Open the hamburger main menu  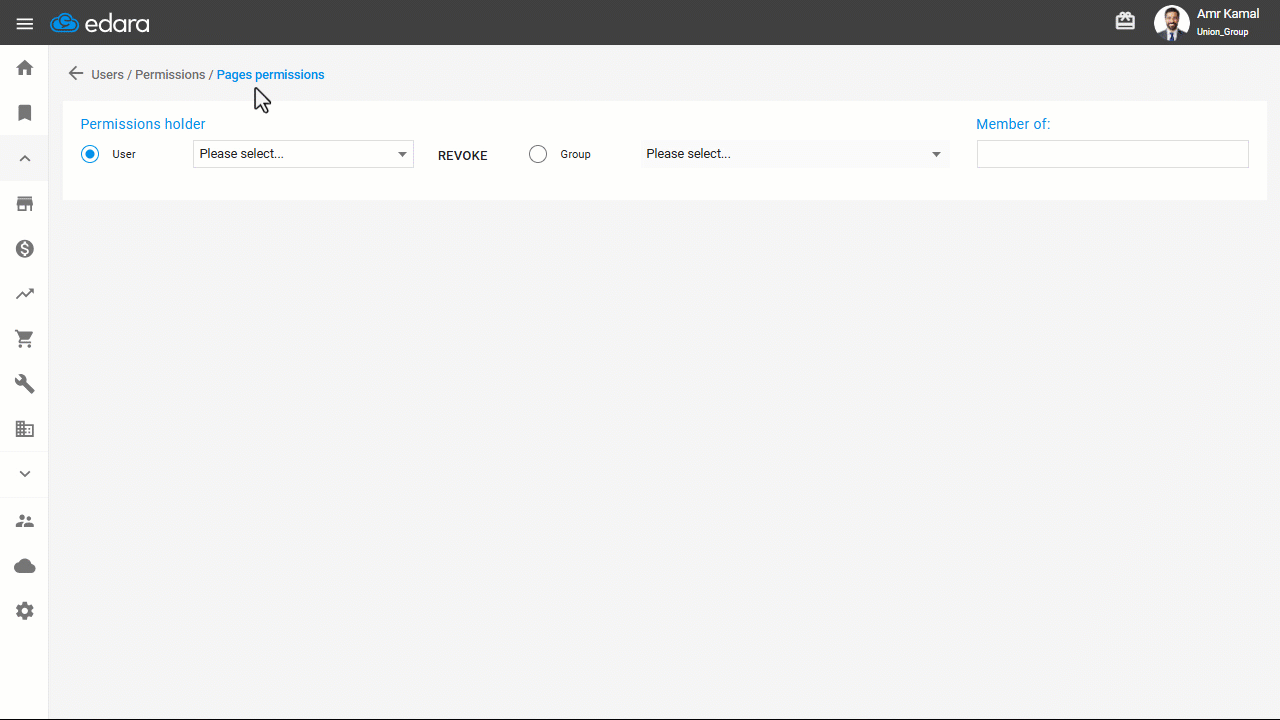pos(25,23)
